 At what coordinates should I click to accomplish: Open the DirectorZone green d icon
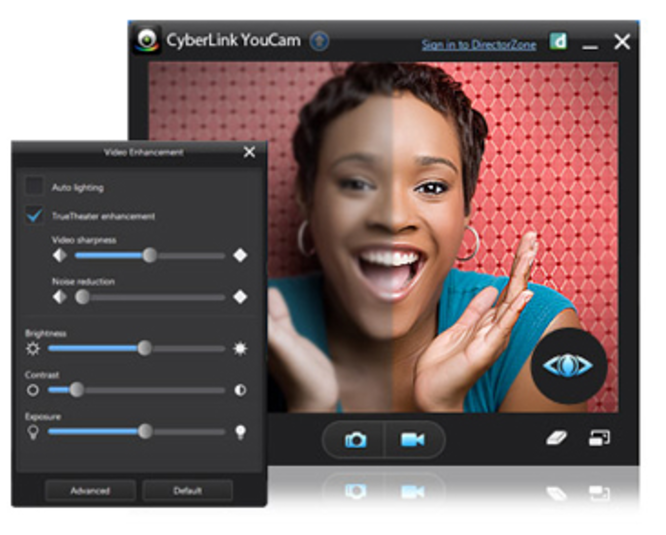[x=558, y=42]
